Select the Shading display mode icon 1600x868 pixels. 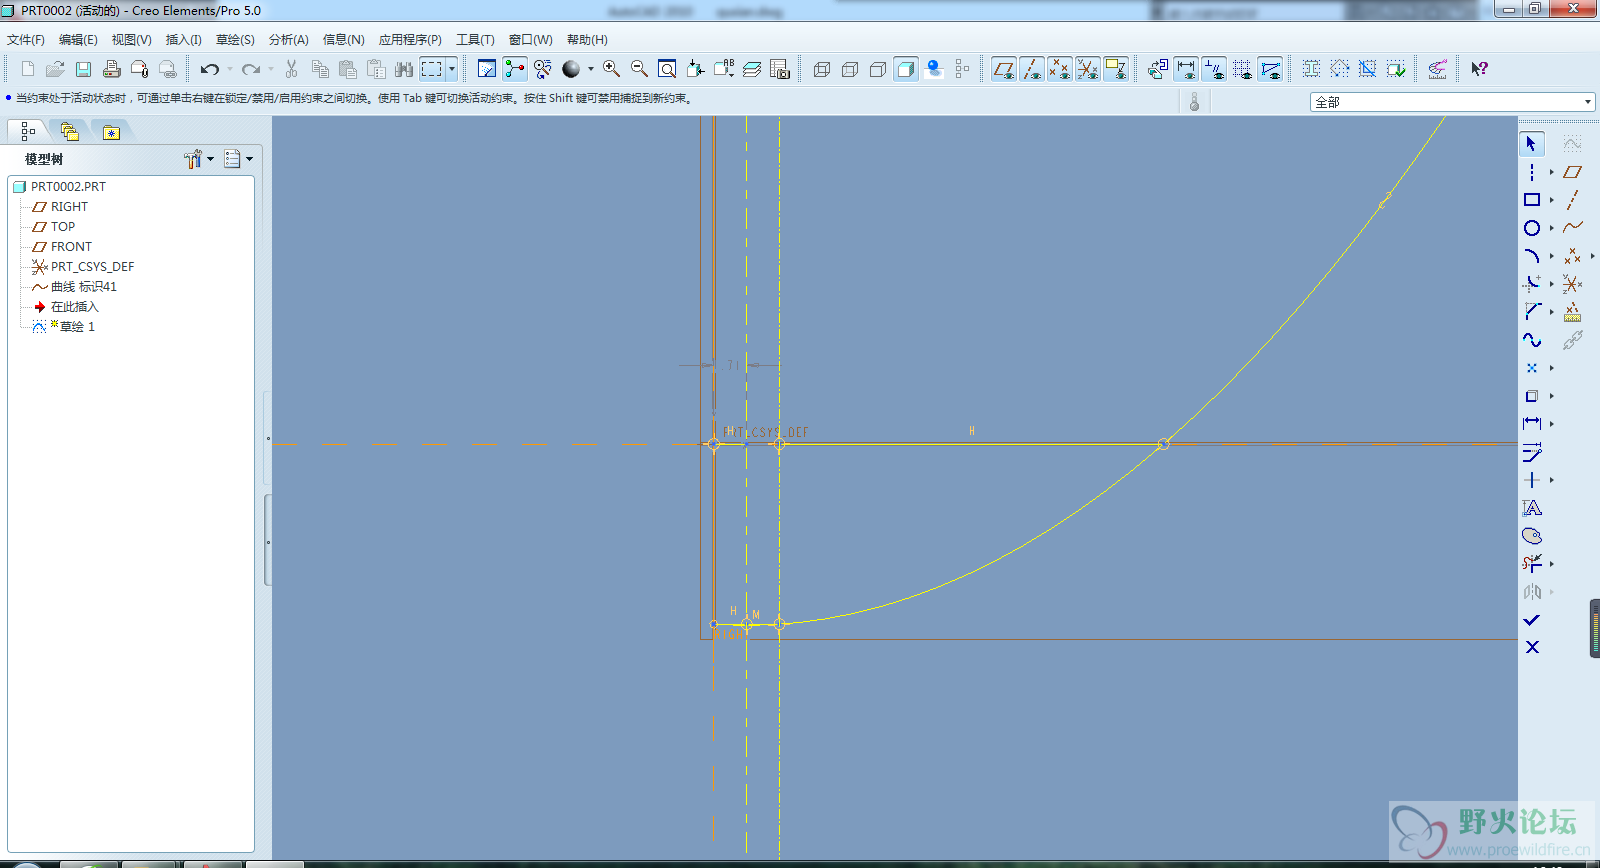click(906, 69)
